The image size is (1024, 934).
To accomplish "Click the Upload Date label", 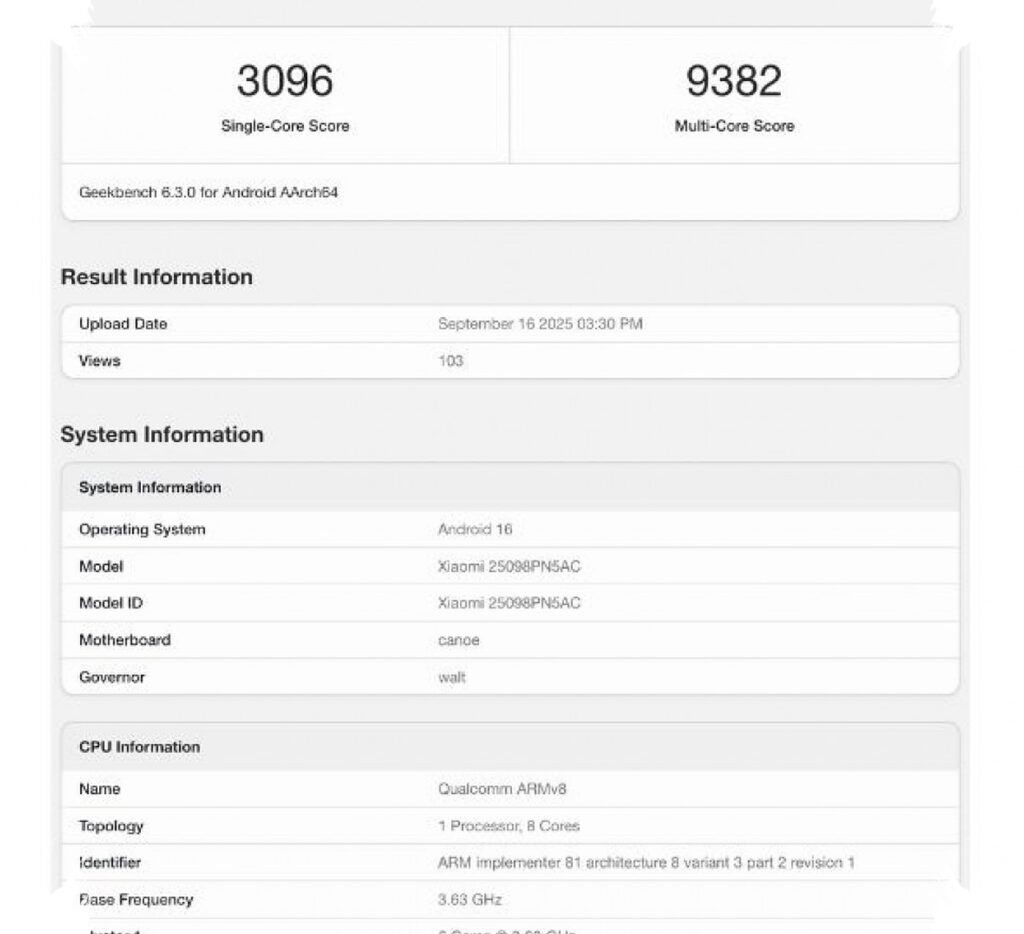I will point(123,324).
